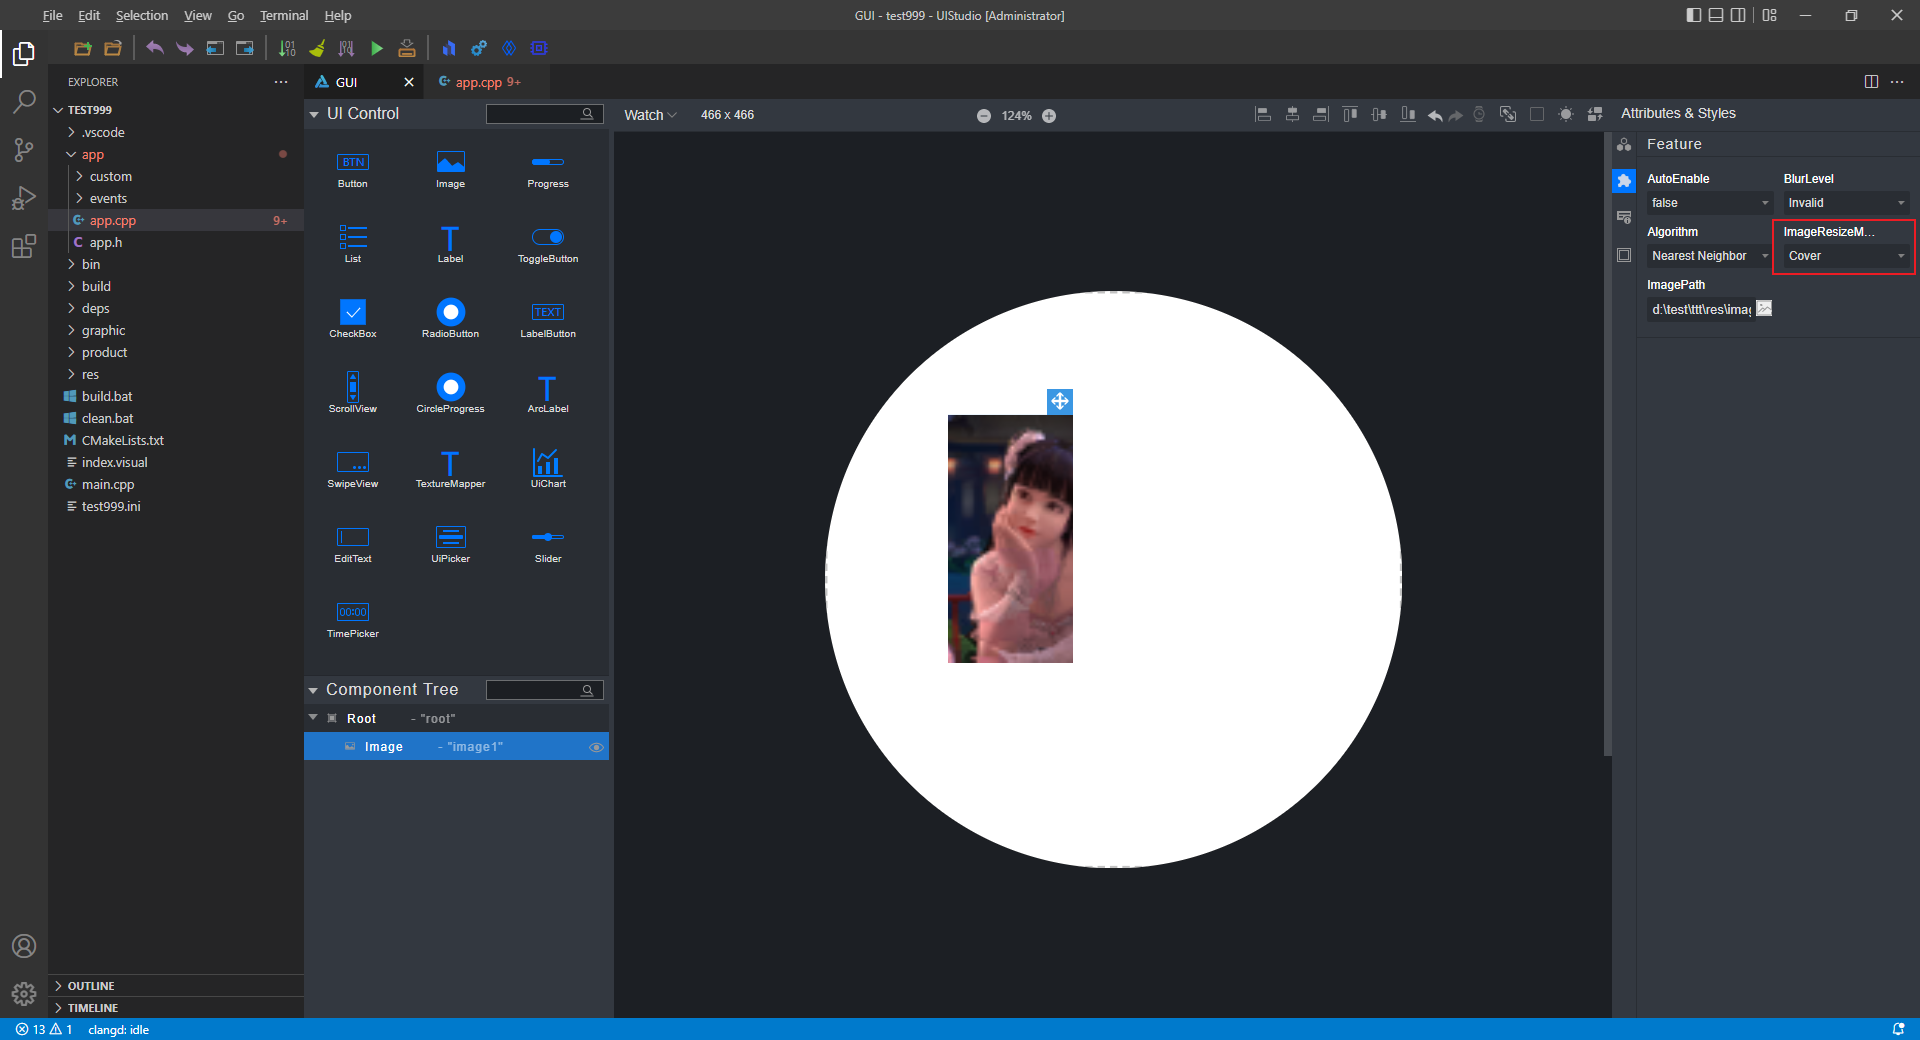Open the Extensions view in activity bar

tap(24, 247)
